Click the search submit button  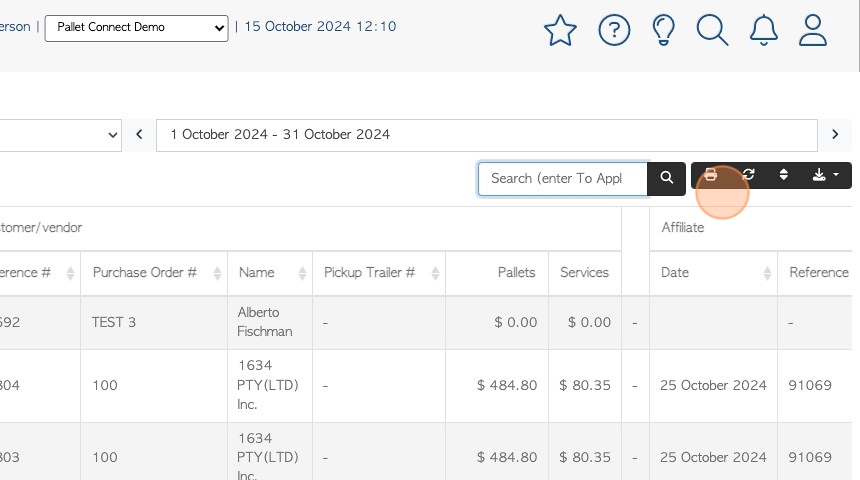[x=666, y=178]
